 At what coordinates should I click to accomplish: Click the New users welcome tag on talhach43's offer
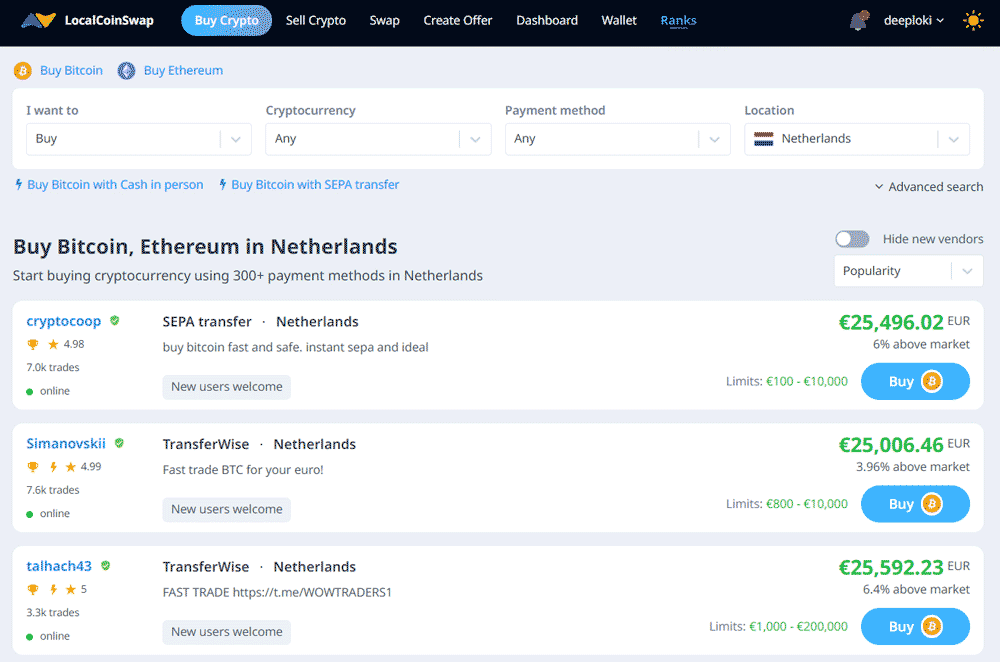click(226, 631)
